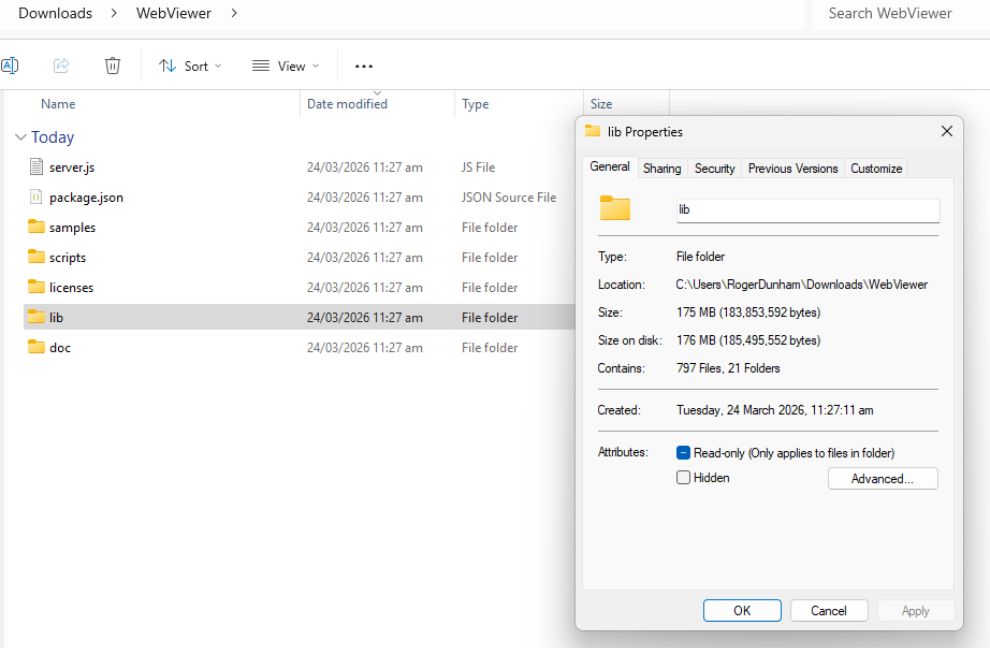990x648 pixels.
Task: Select the samples folder name
Action: tap(73, 227)
